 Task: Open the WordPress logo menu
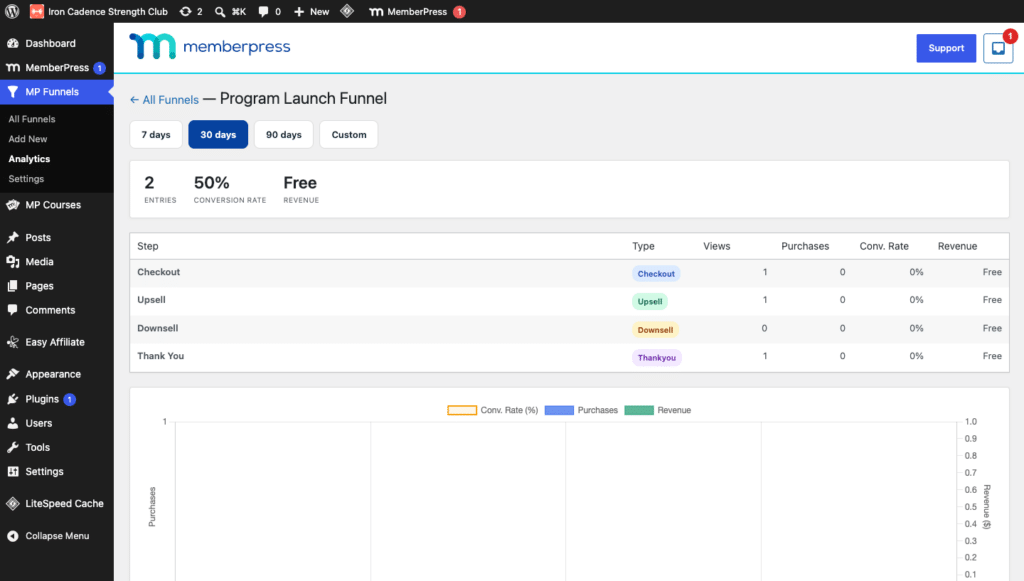click(12, 11)
